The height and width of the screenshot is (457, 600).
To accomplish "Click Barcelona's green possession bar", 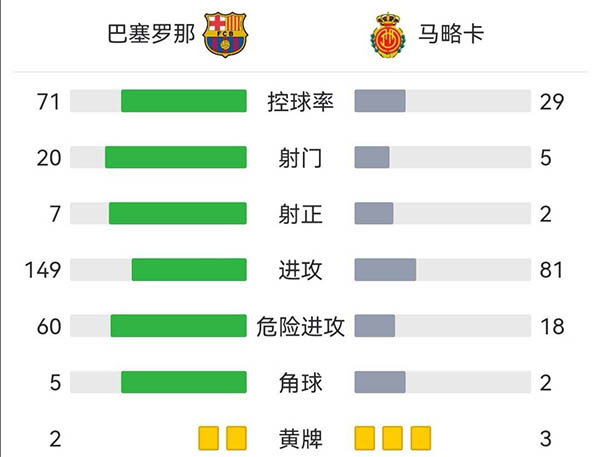I will point(183,101).
